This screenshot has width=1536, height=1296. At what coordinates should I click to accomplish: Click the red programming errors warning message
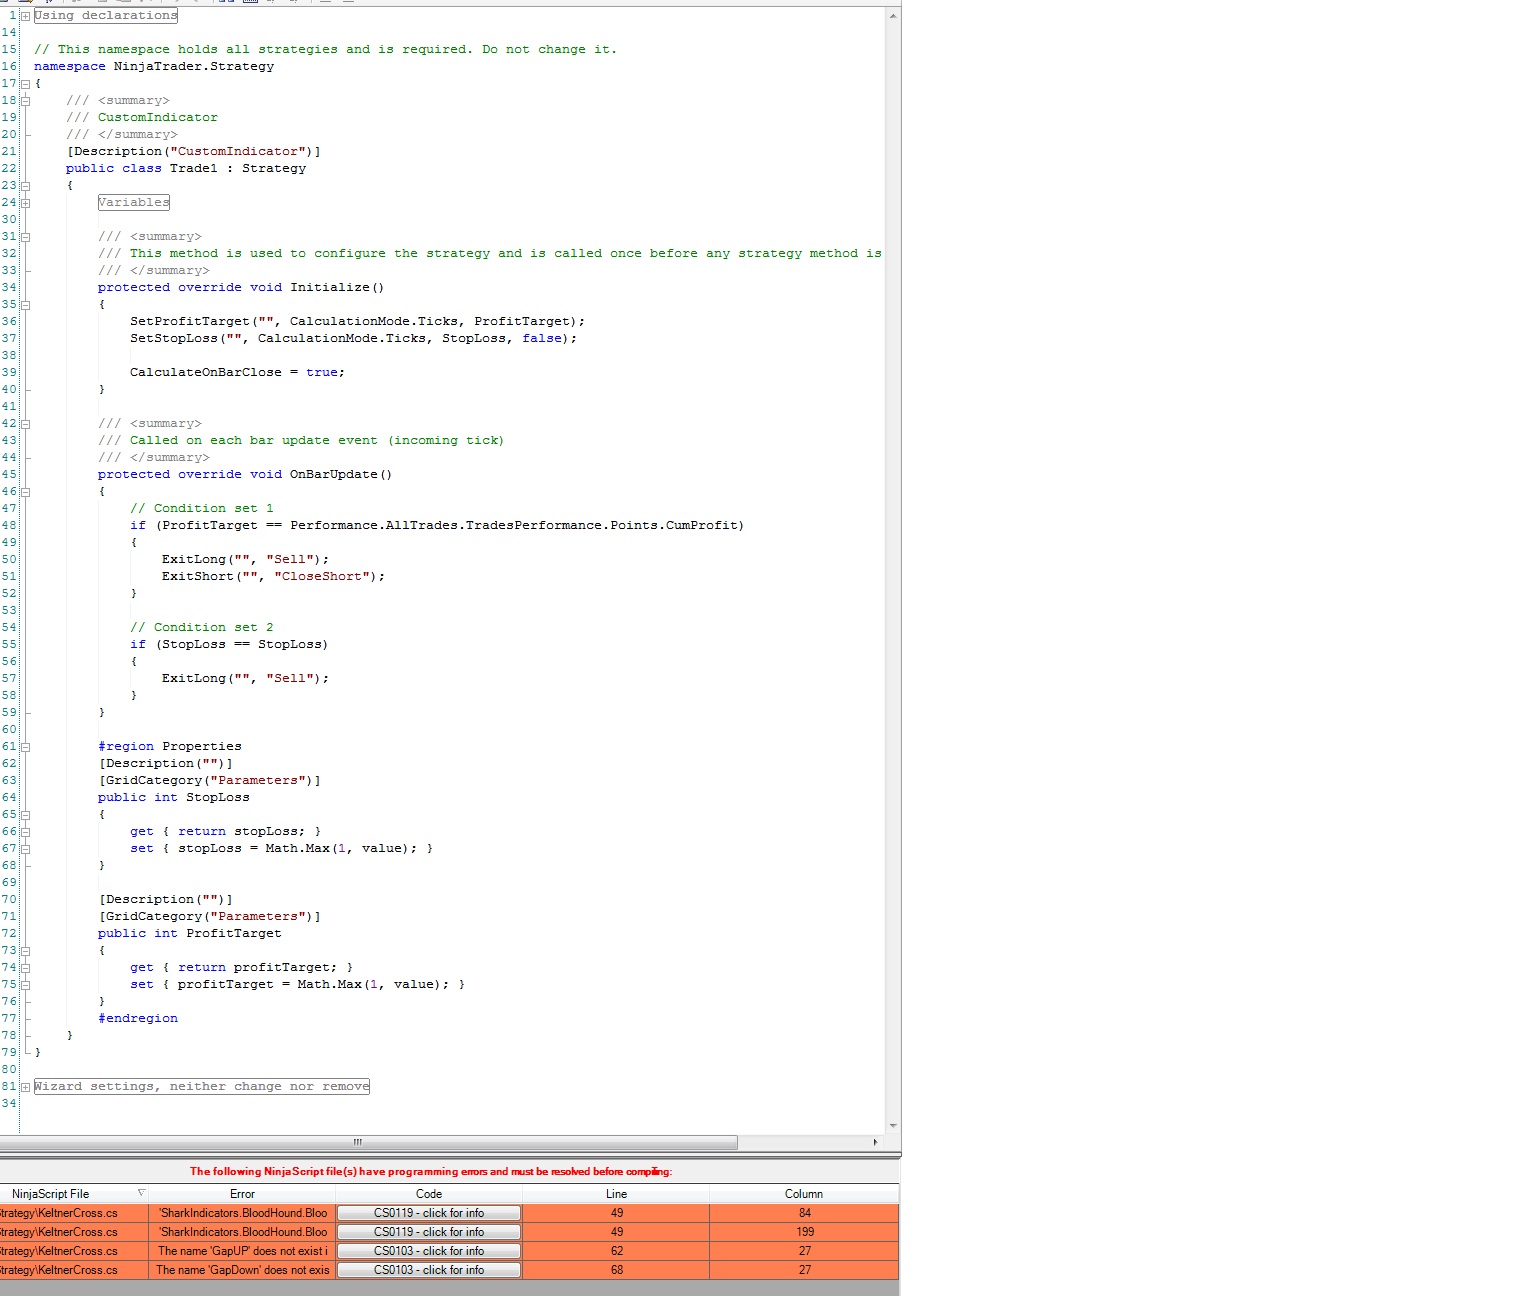coord(431,1171)
